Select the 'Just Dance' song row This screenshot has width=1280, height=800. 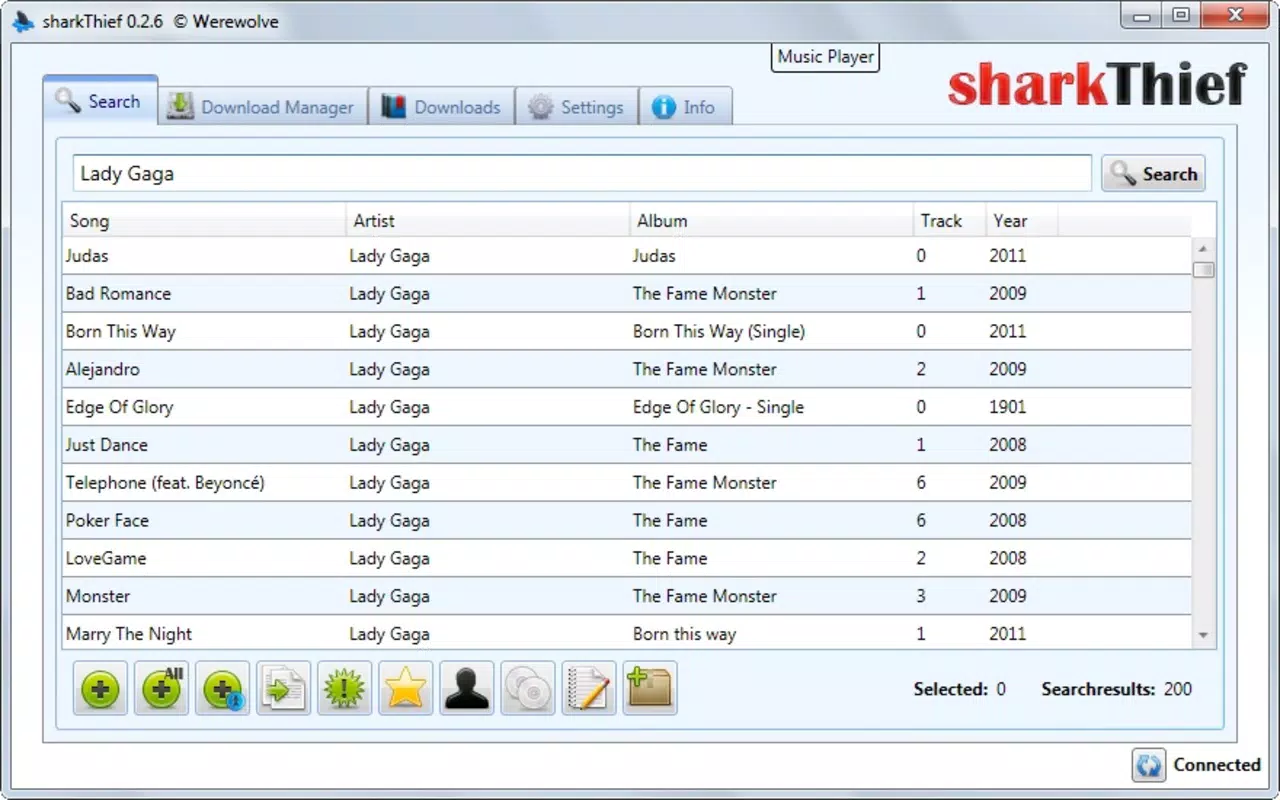627,445
